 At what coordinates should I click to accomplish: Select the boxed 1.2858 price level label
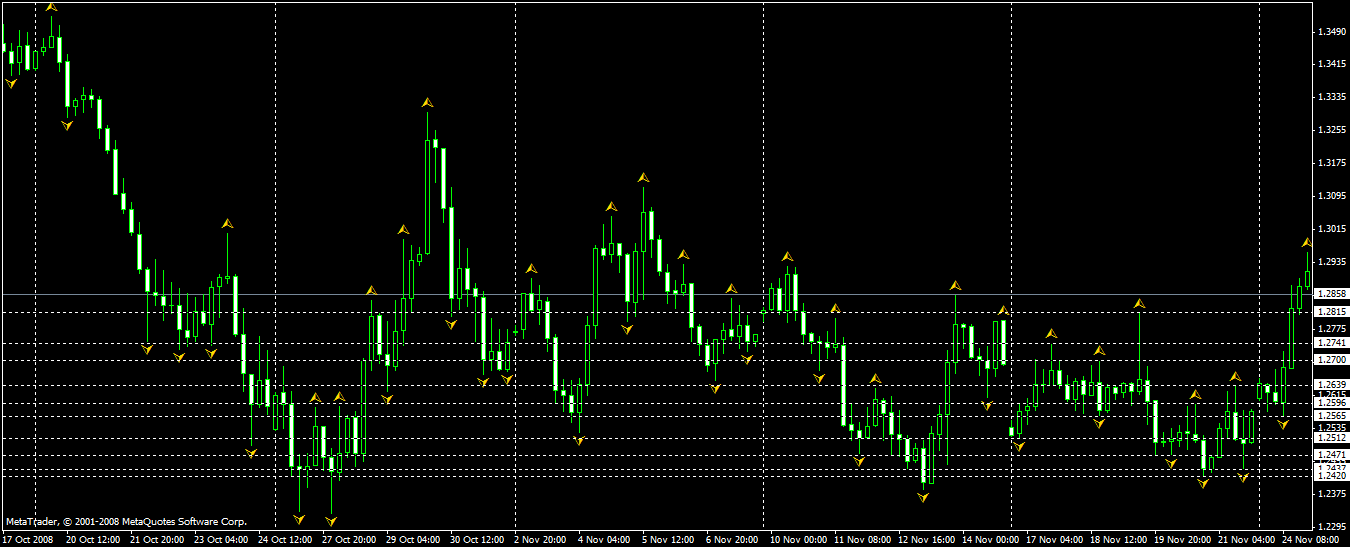pos(1331,294)
